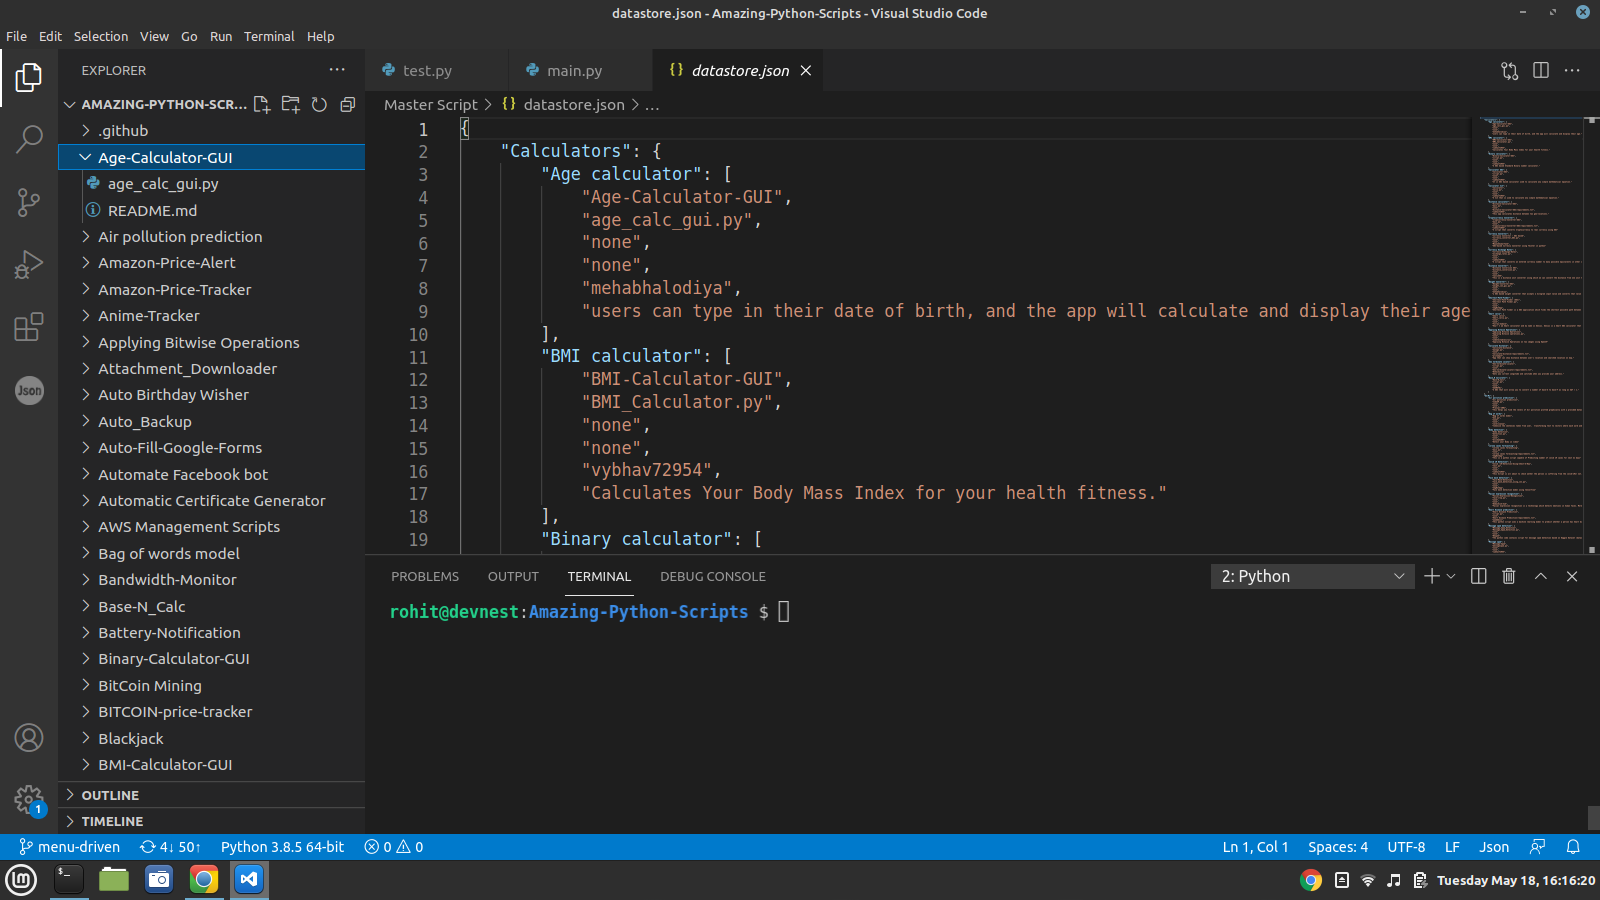Screen dimensions: 1600x900
Task: Click the terminal scrollbar thumb
Action: coord(1593,817)
